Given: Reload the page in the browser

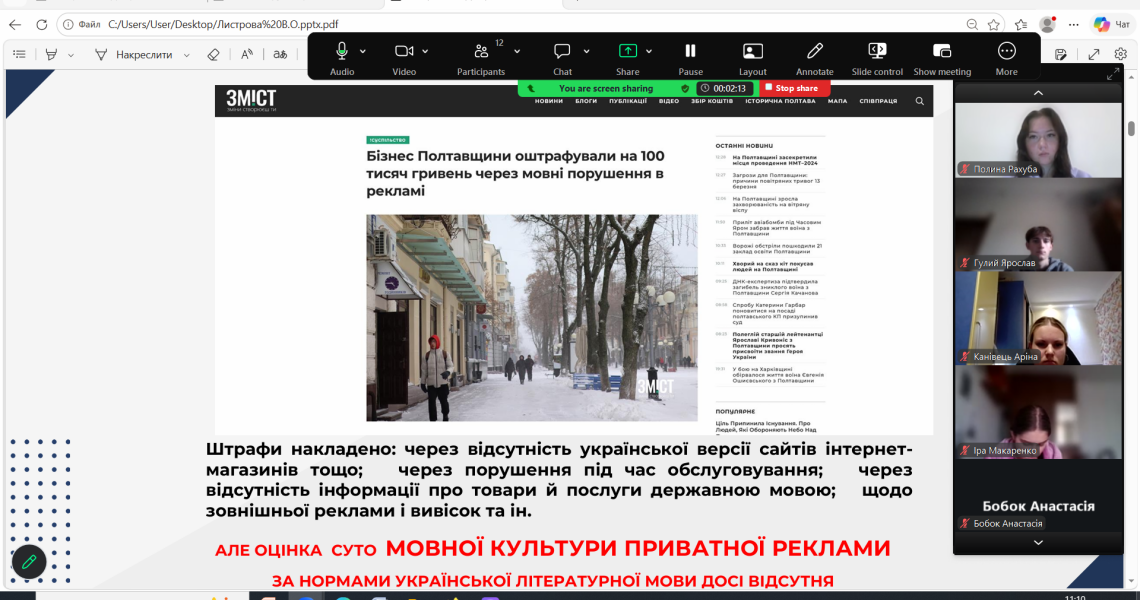Looking at the screenshot, I should (41, 24).
